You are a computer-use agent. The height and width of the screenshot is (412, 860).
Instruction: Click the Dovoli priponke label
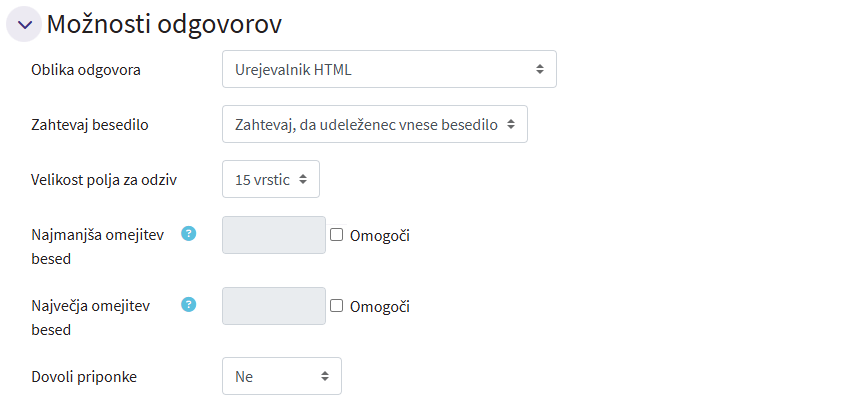85,377
